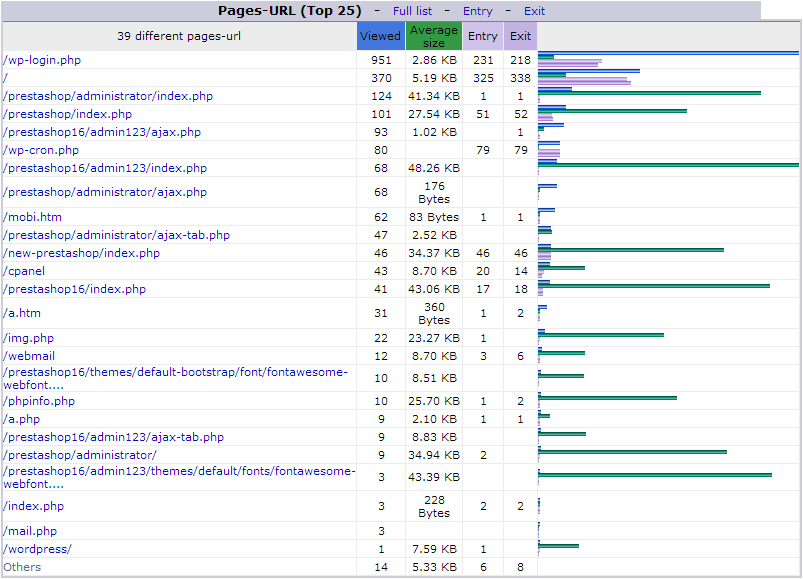
Task: Click the blue Viewed column header
Action: (380, 36)
